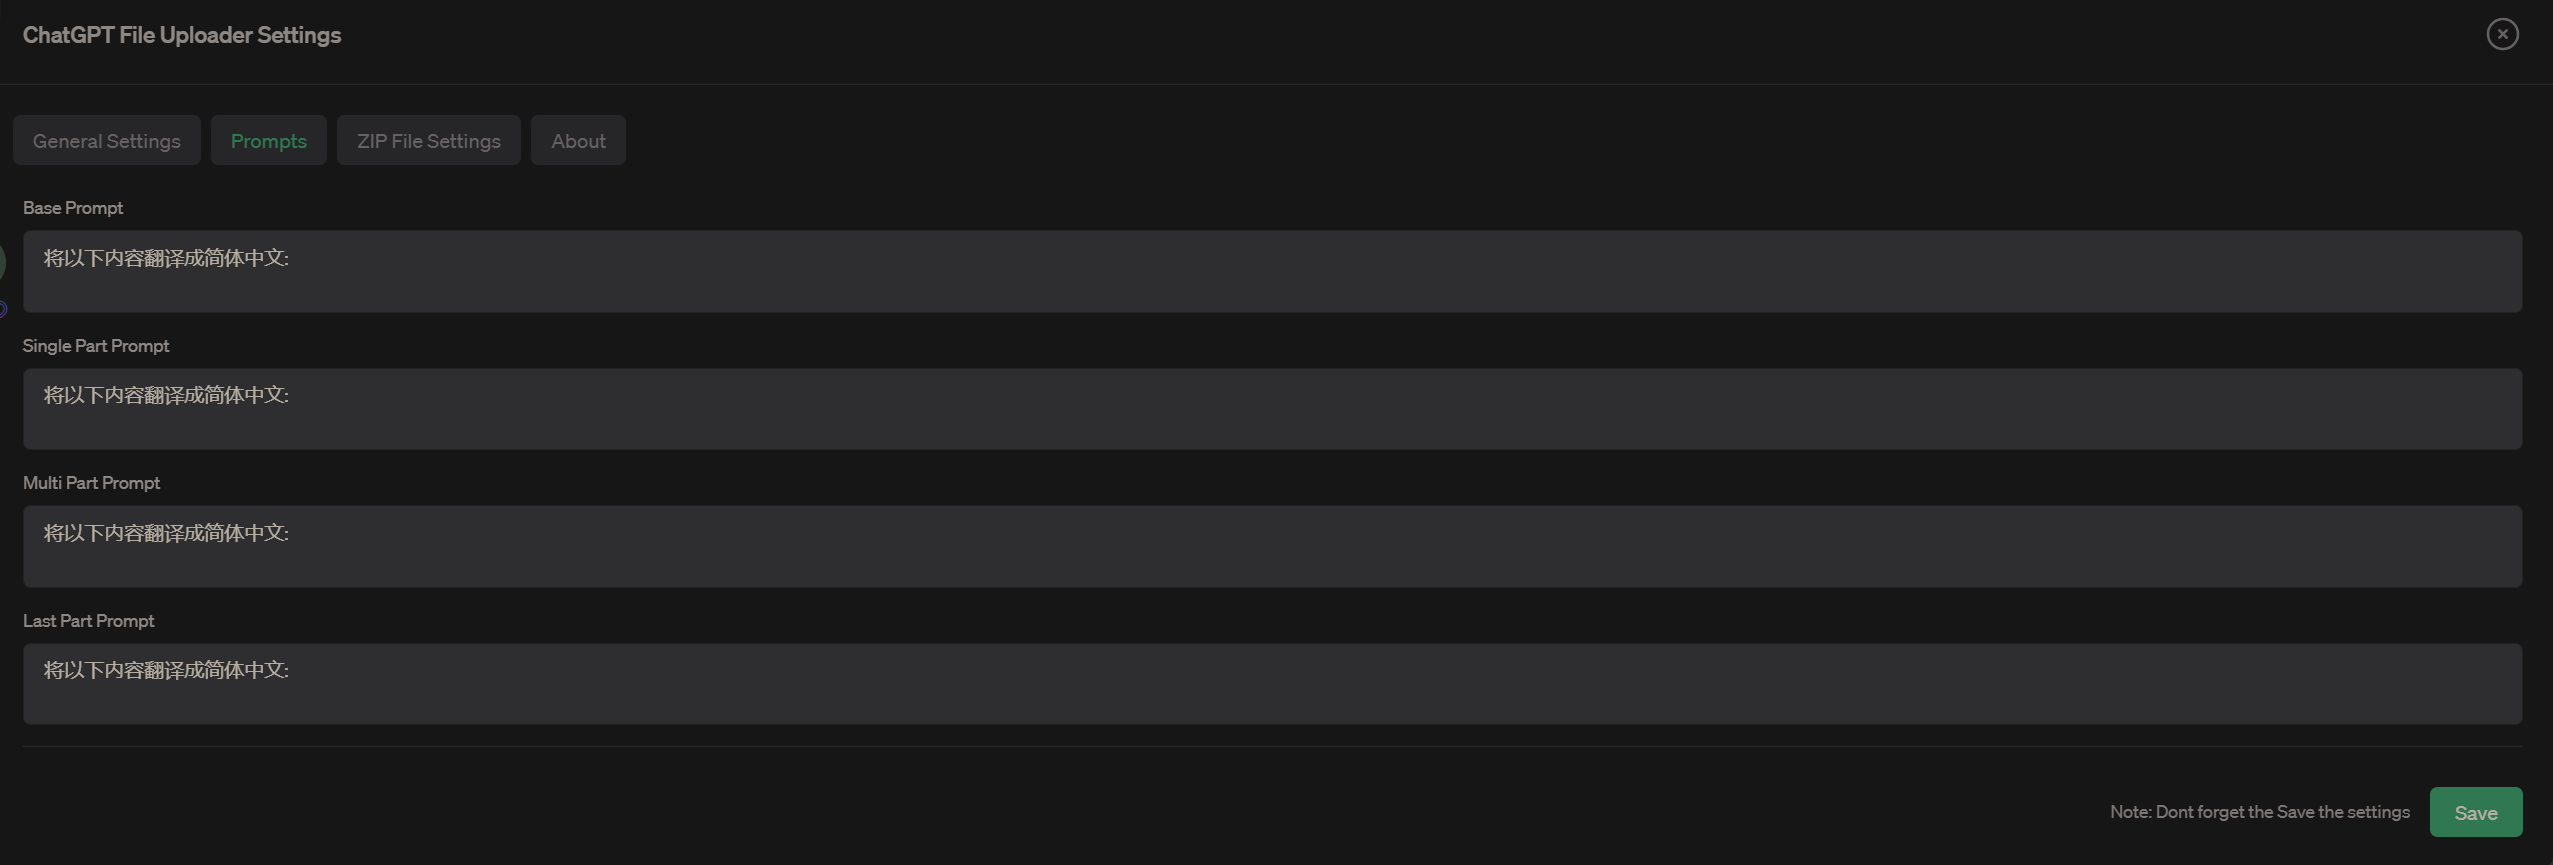Screen dimensions: 2553x865
Task: Go to the About tab
Action: (578, 141)
